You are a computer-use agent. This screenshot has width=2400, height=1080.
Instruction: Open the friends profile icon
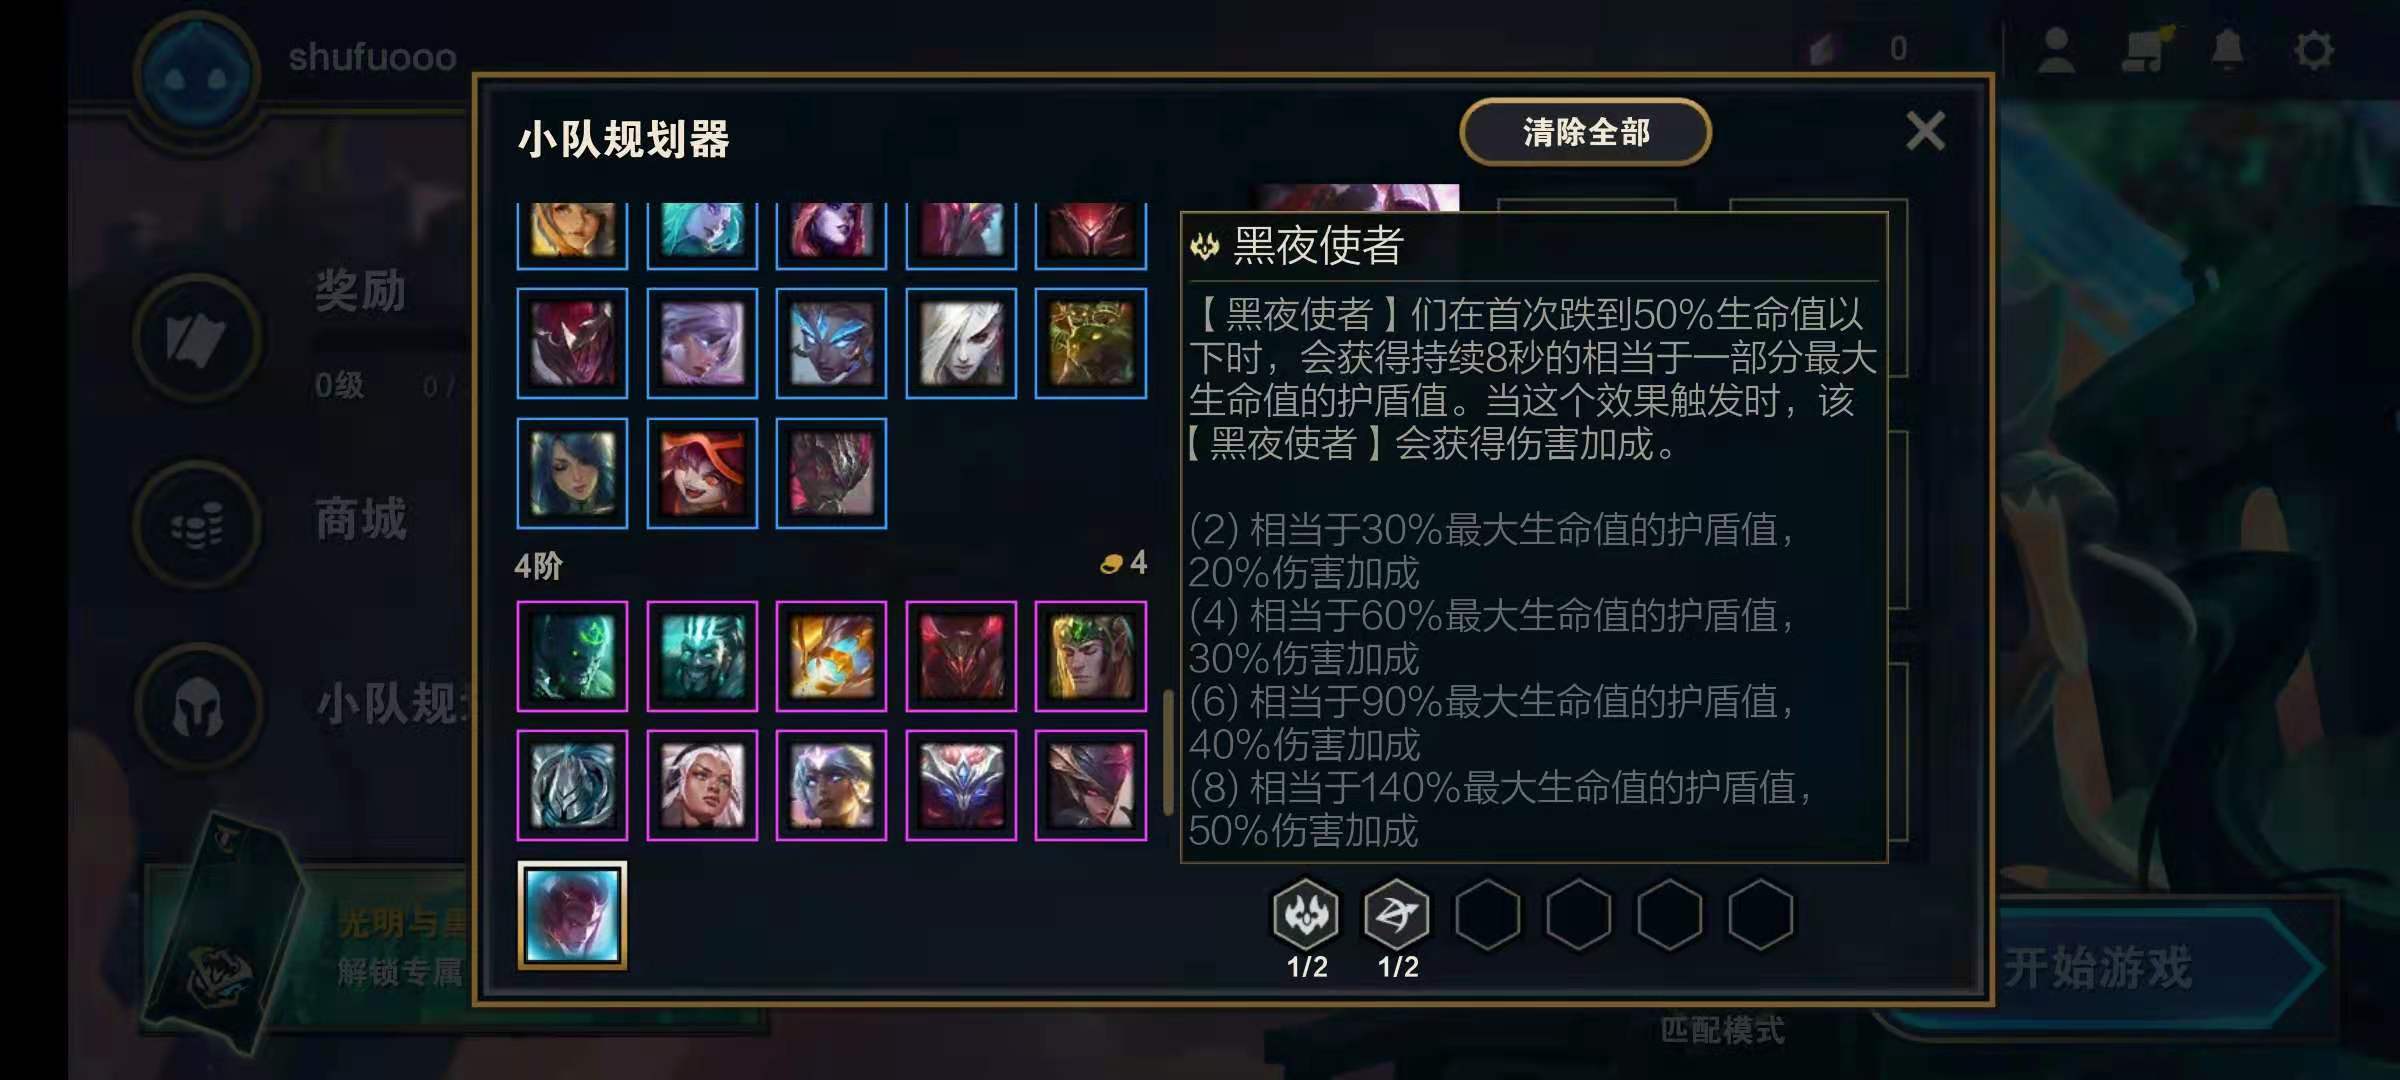[2056, 50]
